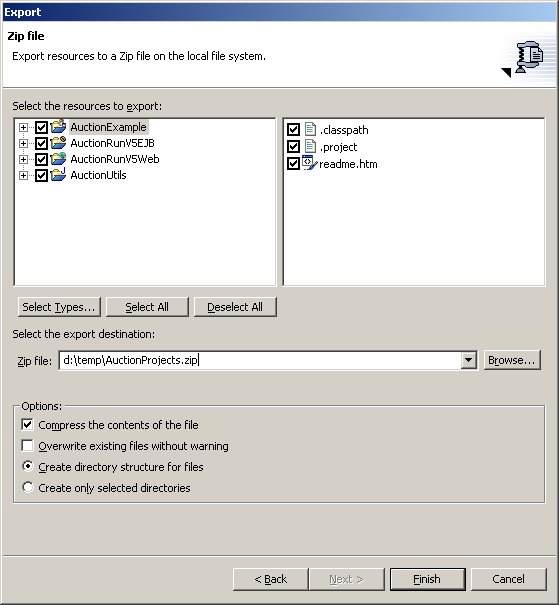559x605 pixels.
Task: Click Finish to export the zip
Action: tap(427, 579)
